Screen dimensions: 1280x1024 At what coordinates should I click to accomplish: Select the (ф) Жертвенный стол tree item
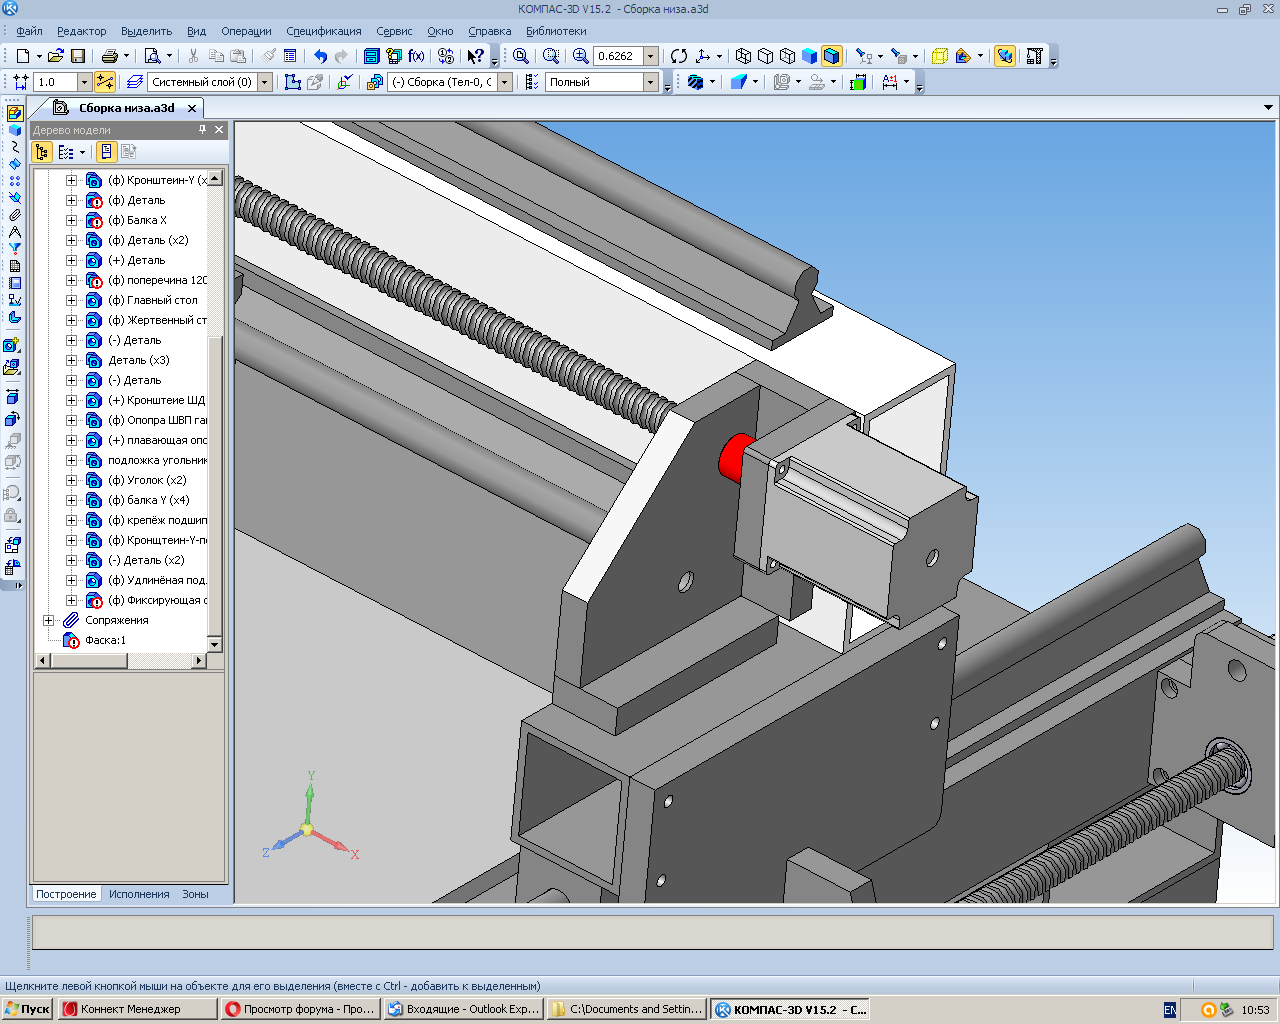(157, 320)
